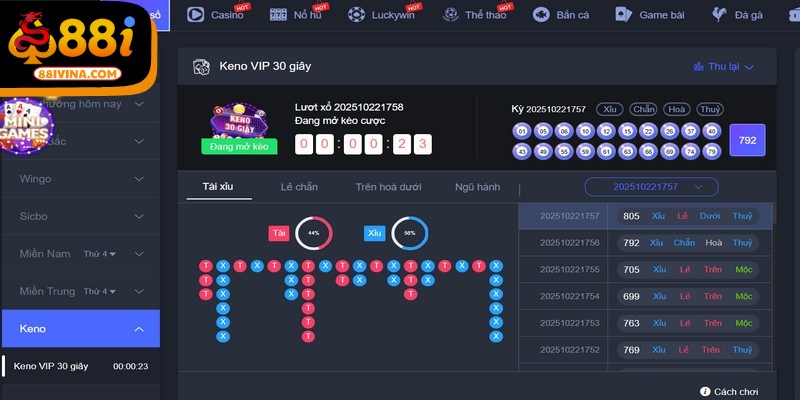The height and width of the screenshot is (400, 800).
Task: Open the Game bài cards icon
Action: [623, 15]
